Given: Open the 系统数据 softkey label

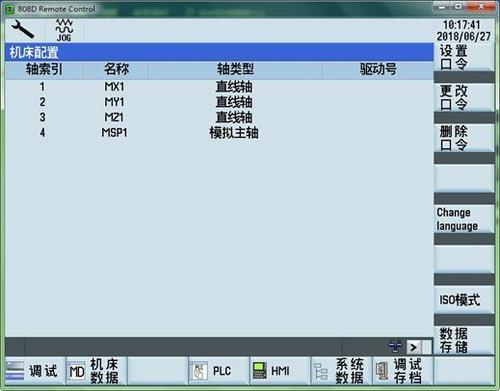Looking at the screenshot, I should pos(349,371).
